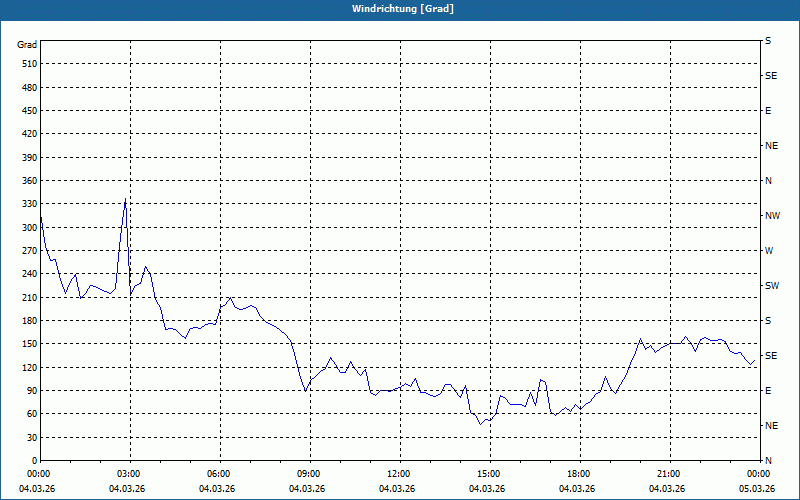This screenshot has width=800, height=500.
Task: Select the 15:00 time axis label
Action: point(488,474)
